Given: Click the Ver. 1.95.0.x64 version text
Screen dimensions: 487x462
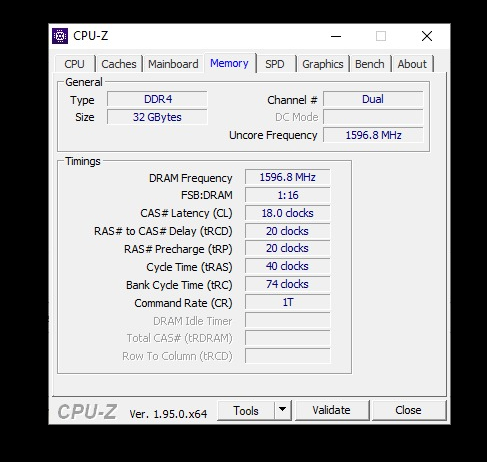Looking at the screenshot, I should pos(168,414).
